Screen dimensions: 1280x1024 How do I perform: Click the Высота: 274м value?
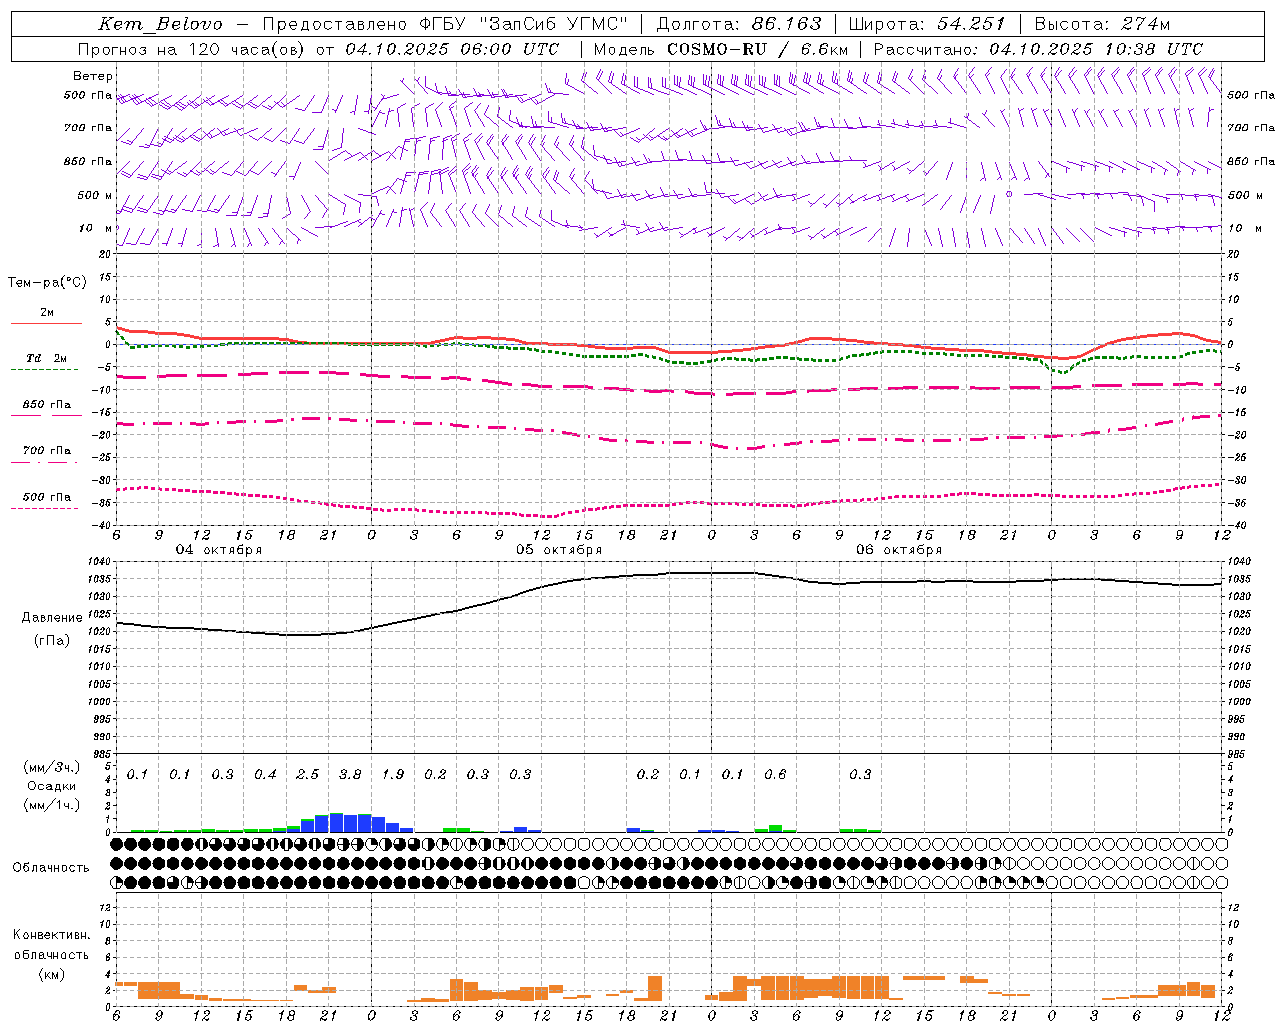[1102, 24]
